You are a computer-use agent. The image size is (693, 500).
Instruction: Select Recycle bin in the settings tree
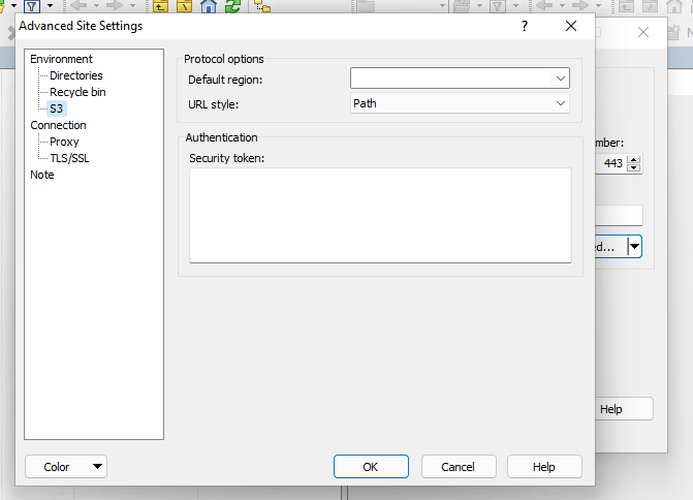click(78, 92)
